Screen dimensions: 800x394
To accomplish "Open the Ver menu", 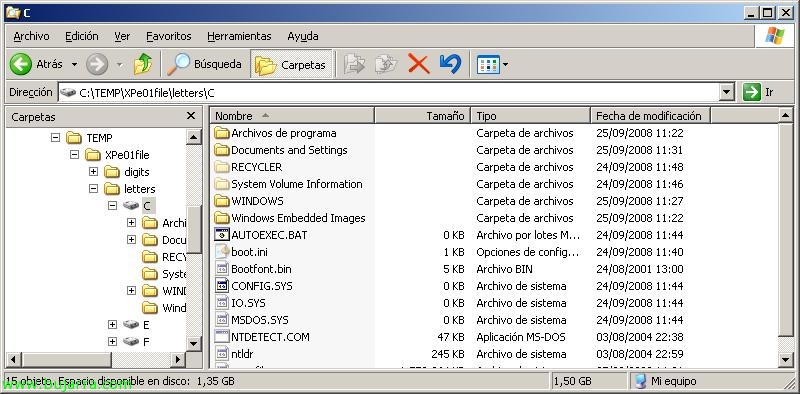I will click(x=122, y=36).
